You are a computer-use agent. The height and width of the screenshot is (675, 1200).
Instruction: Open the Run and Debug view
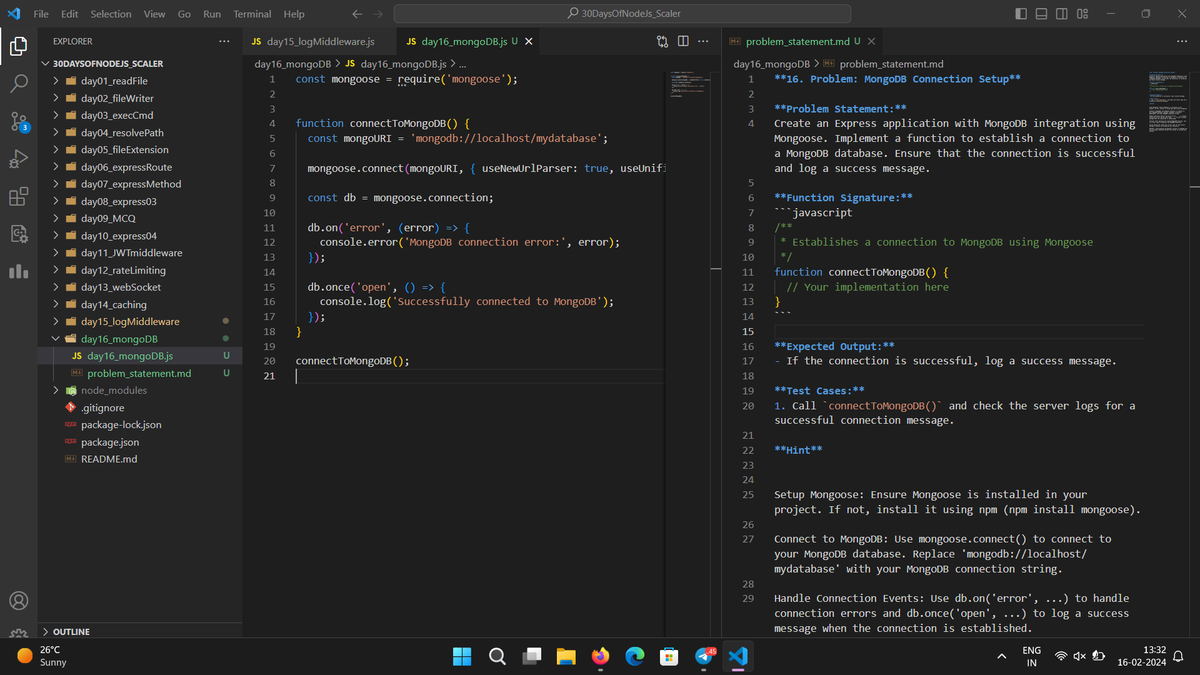(x=18, y=159)
